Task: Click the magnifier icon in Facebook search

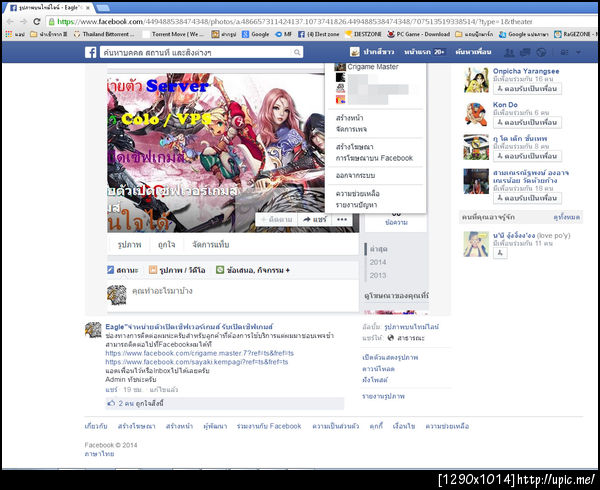Action: click(297, 52)
